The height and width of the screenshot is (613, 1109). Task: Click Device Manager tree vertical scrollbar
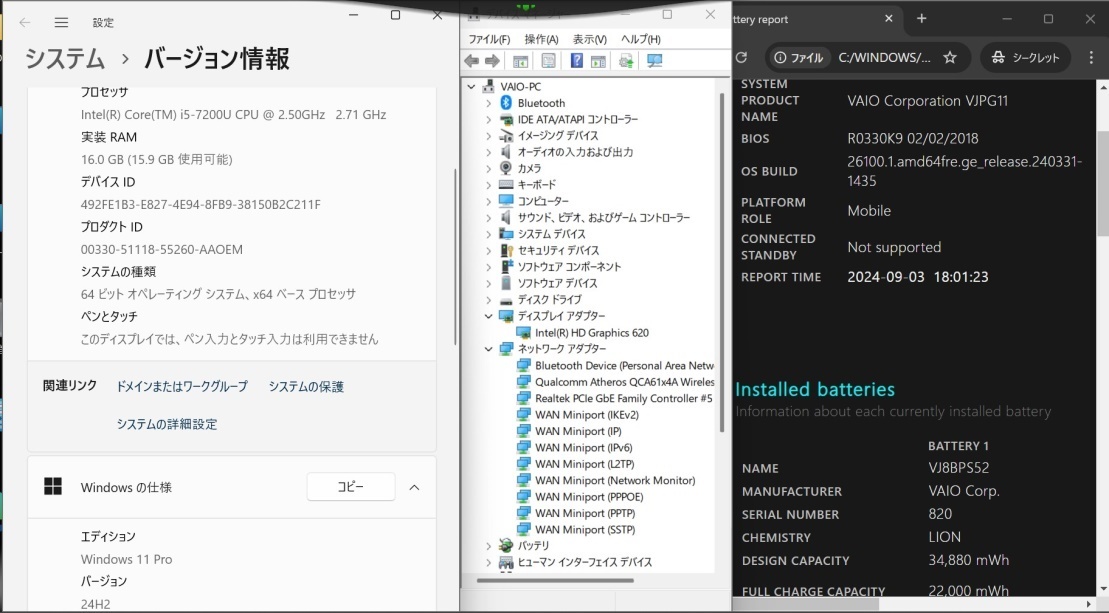722,262
